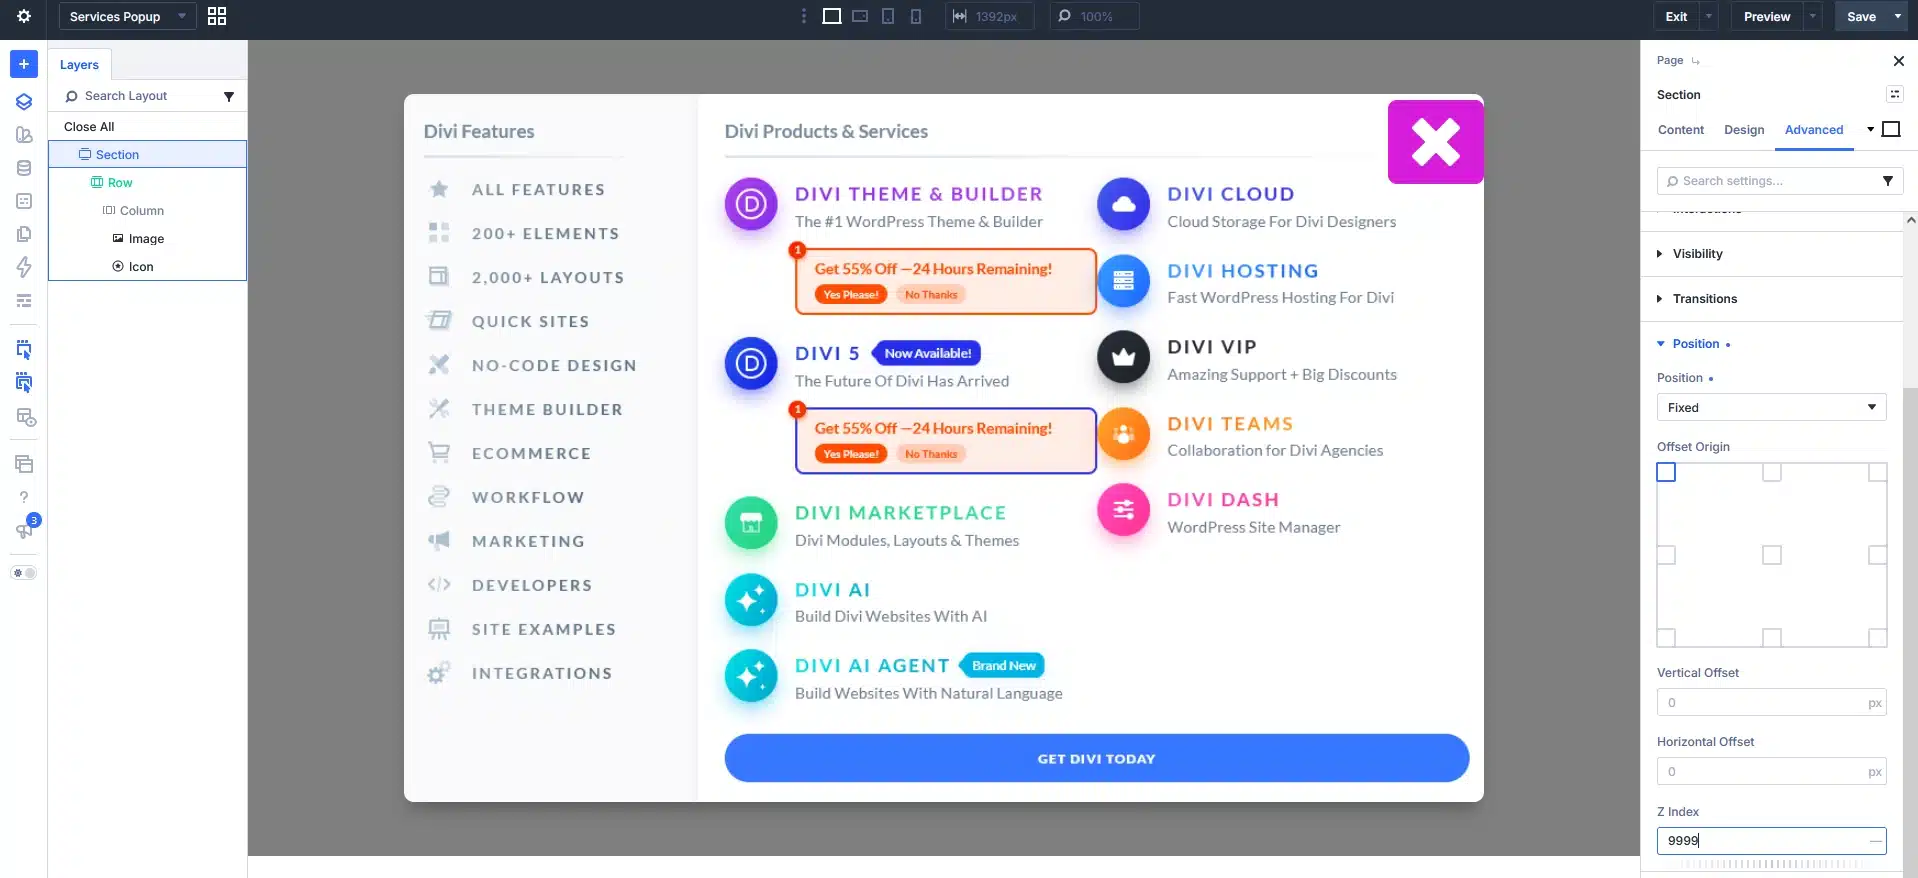
Task: Click the Divi Dash icon
Action: click(x=1123, y=510)
